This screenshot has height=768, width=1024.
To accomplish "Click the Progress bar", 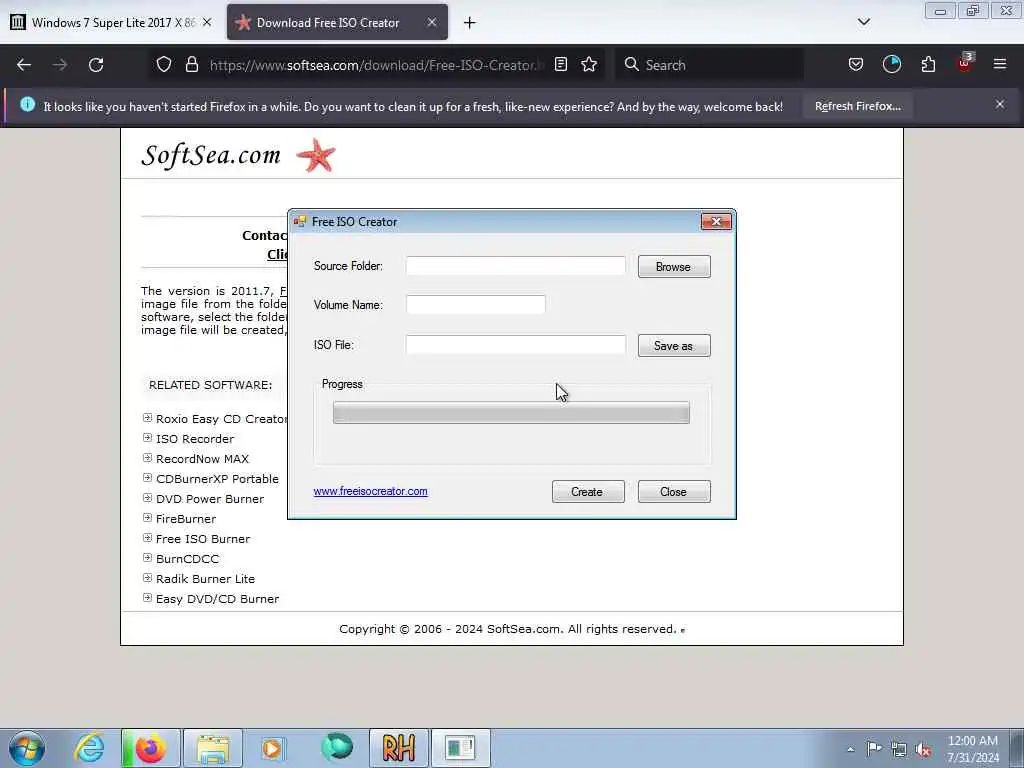I will (x=511, y=413).
